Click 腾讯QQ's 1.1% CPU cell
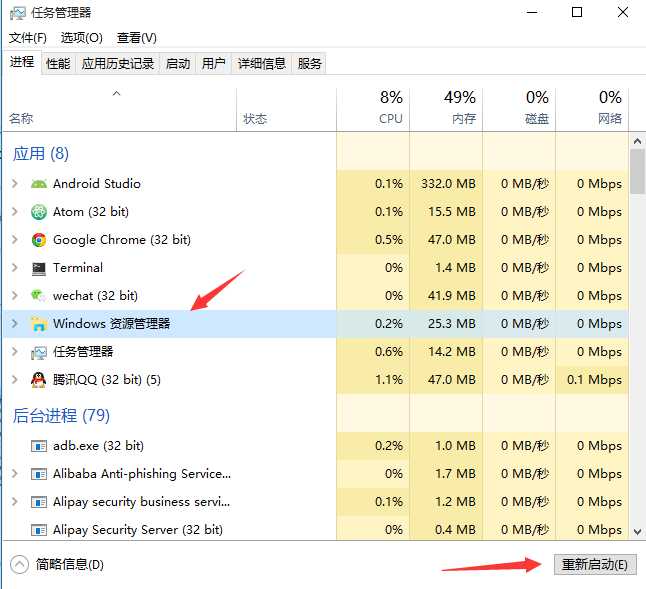Image resolution: width=646 pixels, height=589 pixels. coord(373,380)
